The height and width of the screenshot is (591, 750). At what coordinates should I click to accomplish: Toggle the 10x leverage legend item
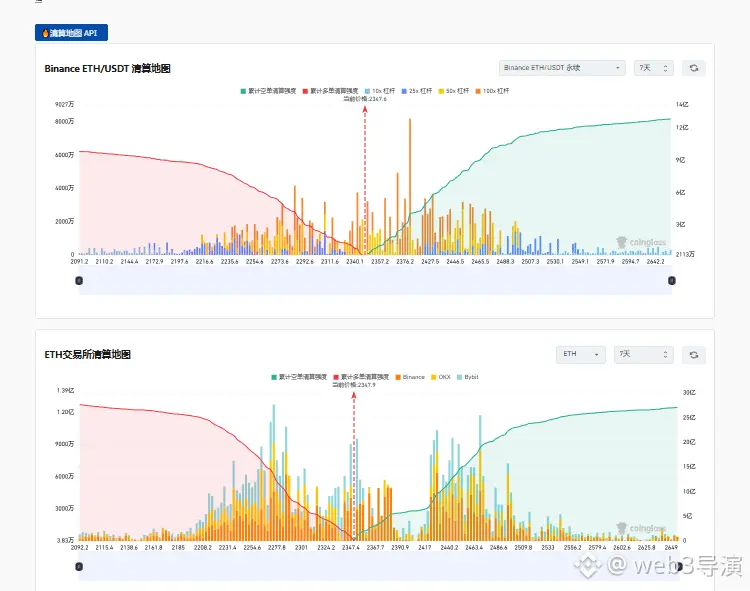coord(380,91)
